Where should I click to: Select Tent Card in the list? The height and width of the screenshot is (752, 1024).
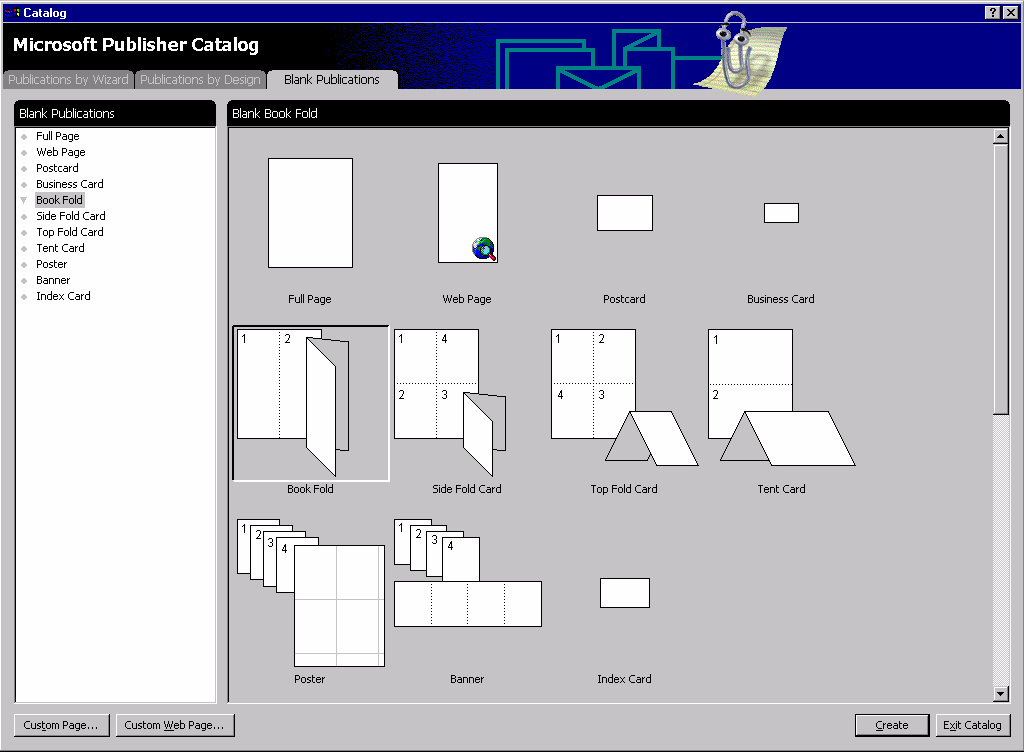[60, 248]
